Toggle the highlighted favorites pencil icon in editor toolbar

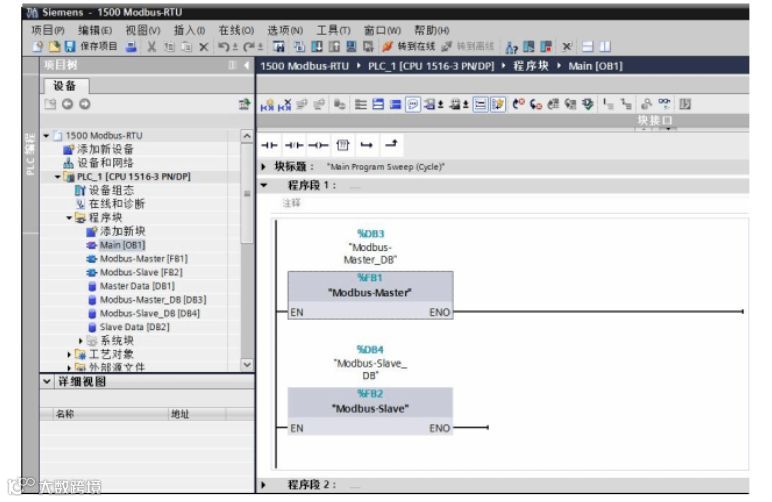point(498,104)
